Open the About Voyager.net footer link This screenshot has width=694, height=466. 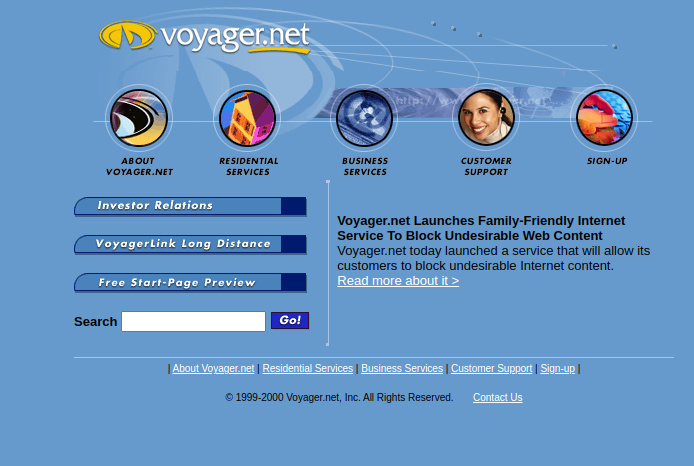(x=213, y=368)
